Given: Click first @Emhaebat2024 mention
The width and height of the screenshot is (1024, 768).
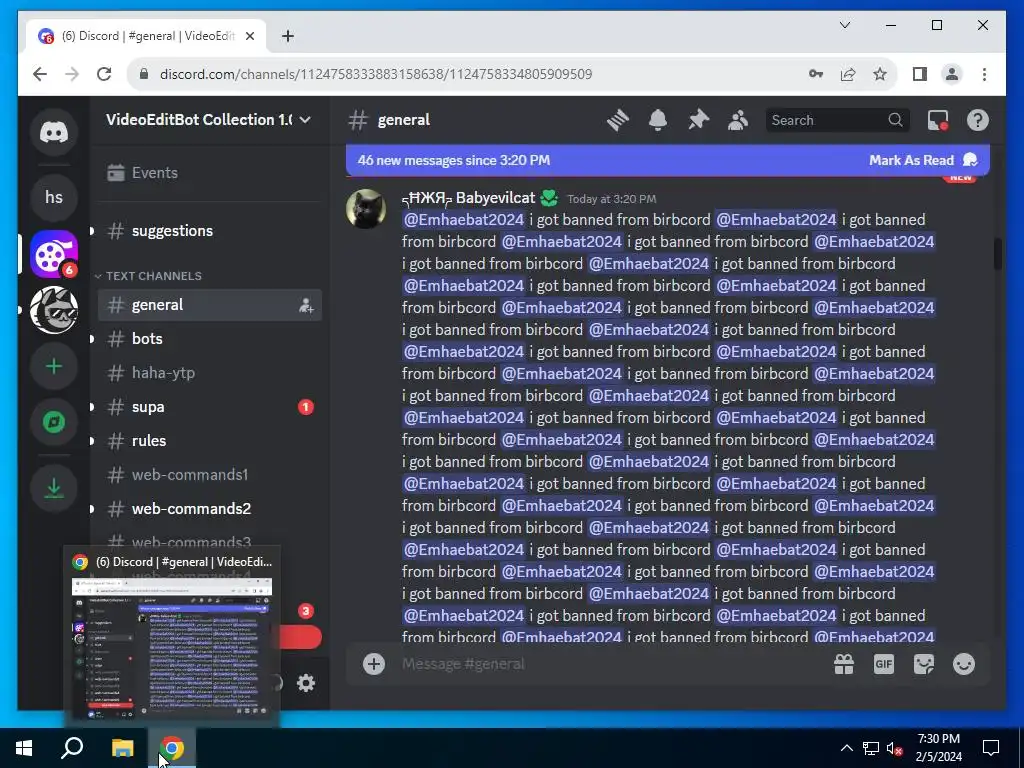Looking at the screenshot, I should pos(464,219).
